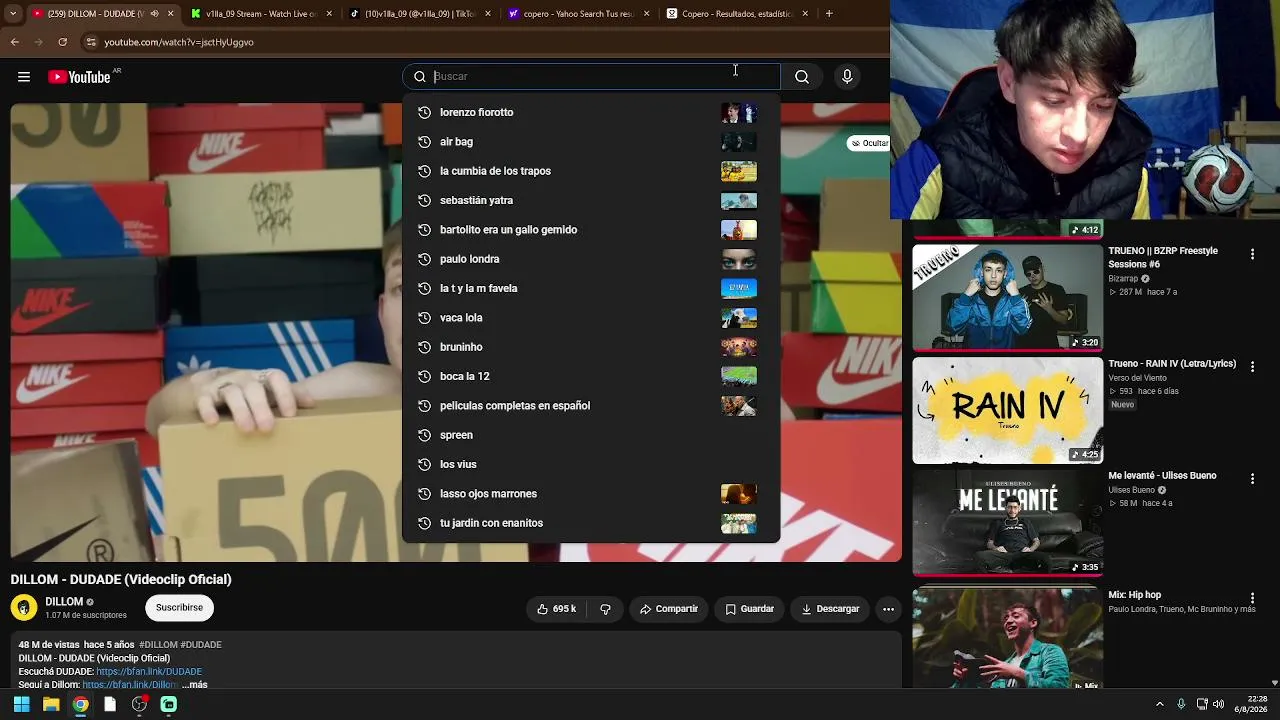This screenshot has height=720, width=1280.
Task: Hide overlay with Ocultar button
Action: pyautogui.click(x=869, y=143)
